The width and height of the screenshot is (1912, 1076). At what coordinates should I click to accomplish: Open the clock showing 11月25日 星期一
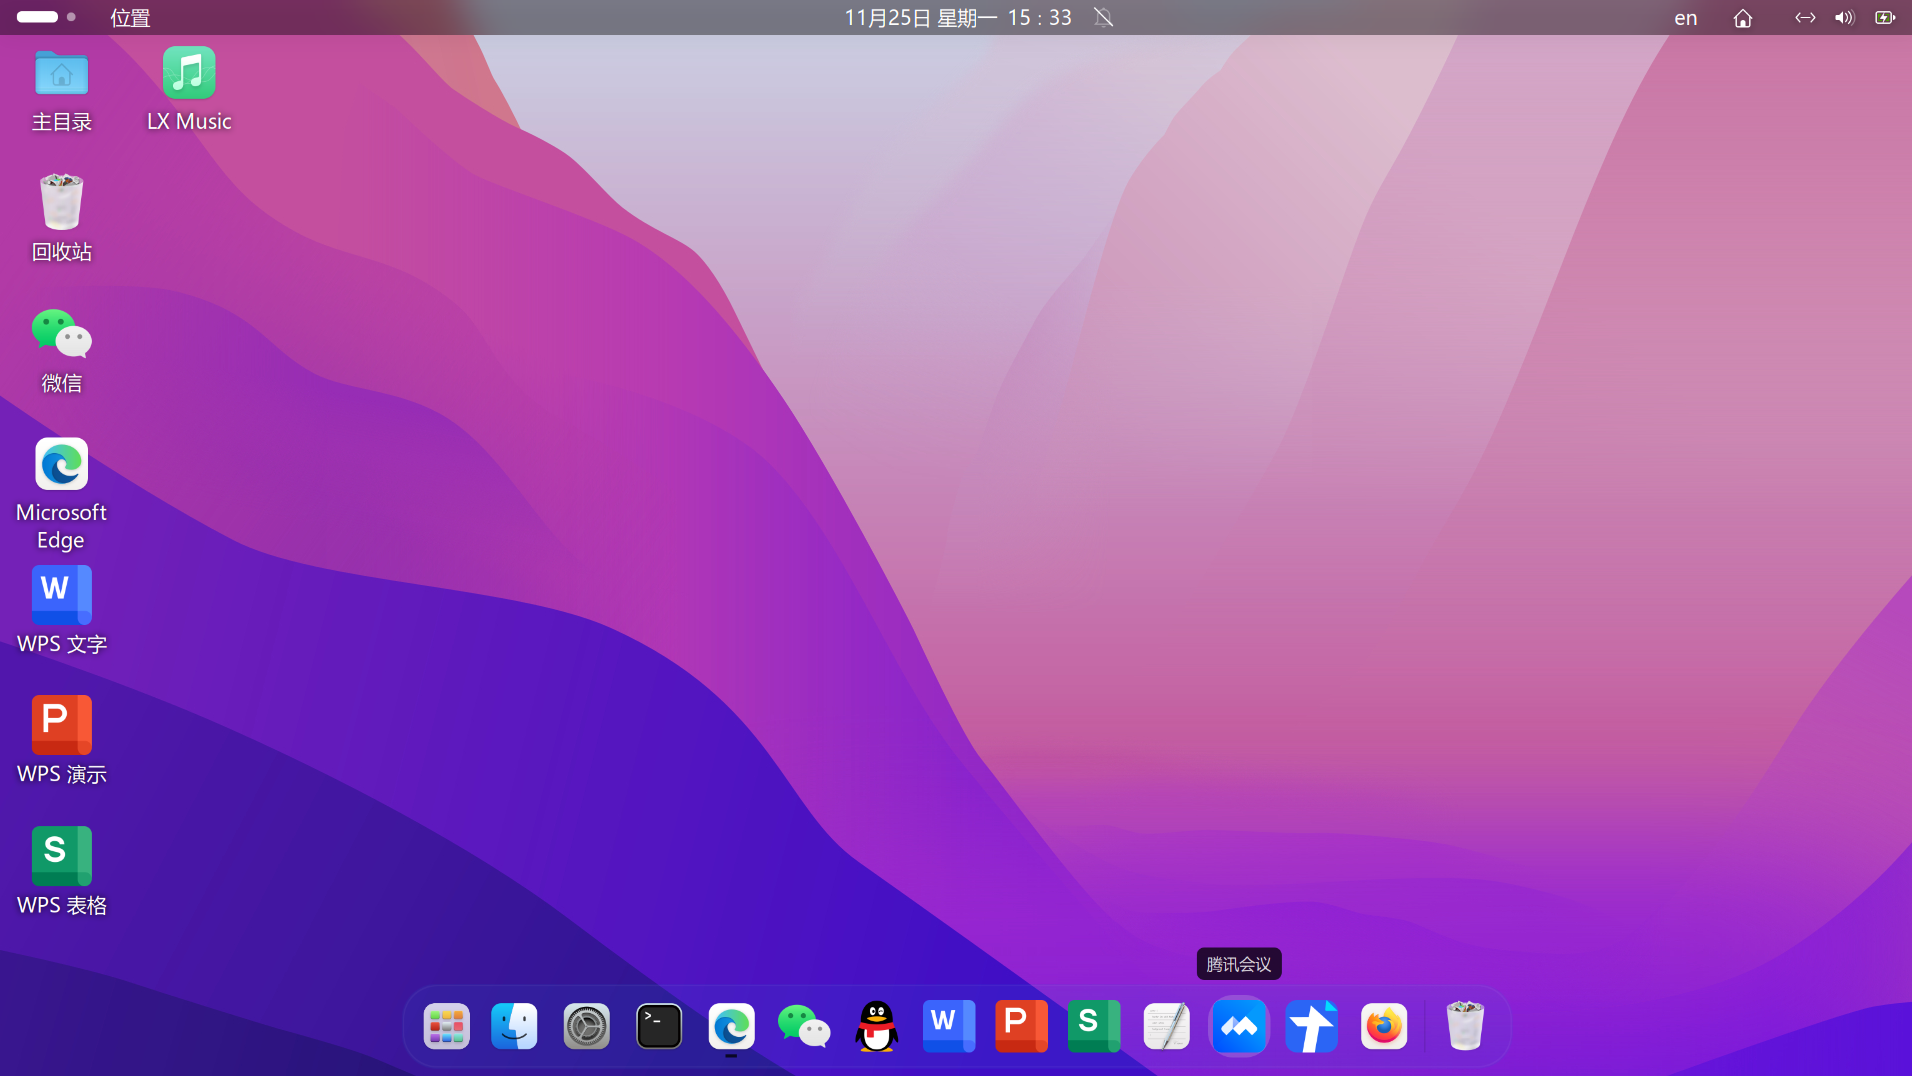(958, 17)
